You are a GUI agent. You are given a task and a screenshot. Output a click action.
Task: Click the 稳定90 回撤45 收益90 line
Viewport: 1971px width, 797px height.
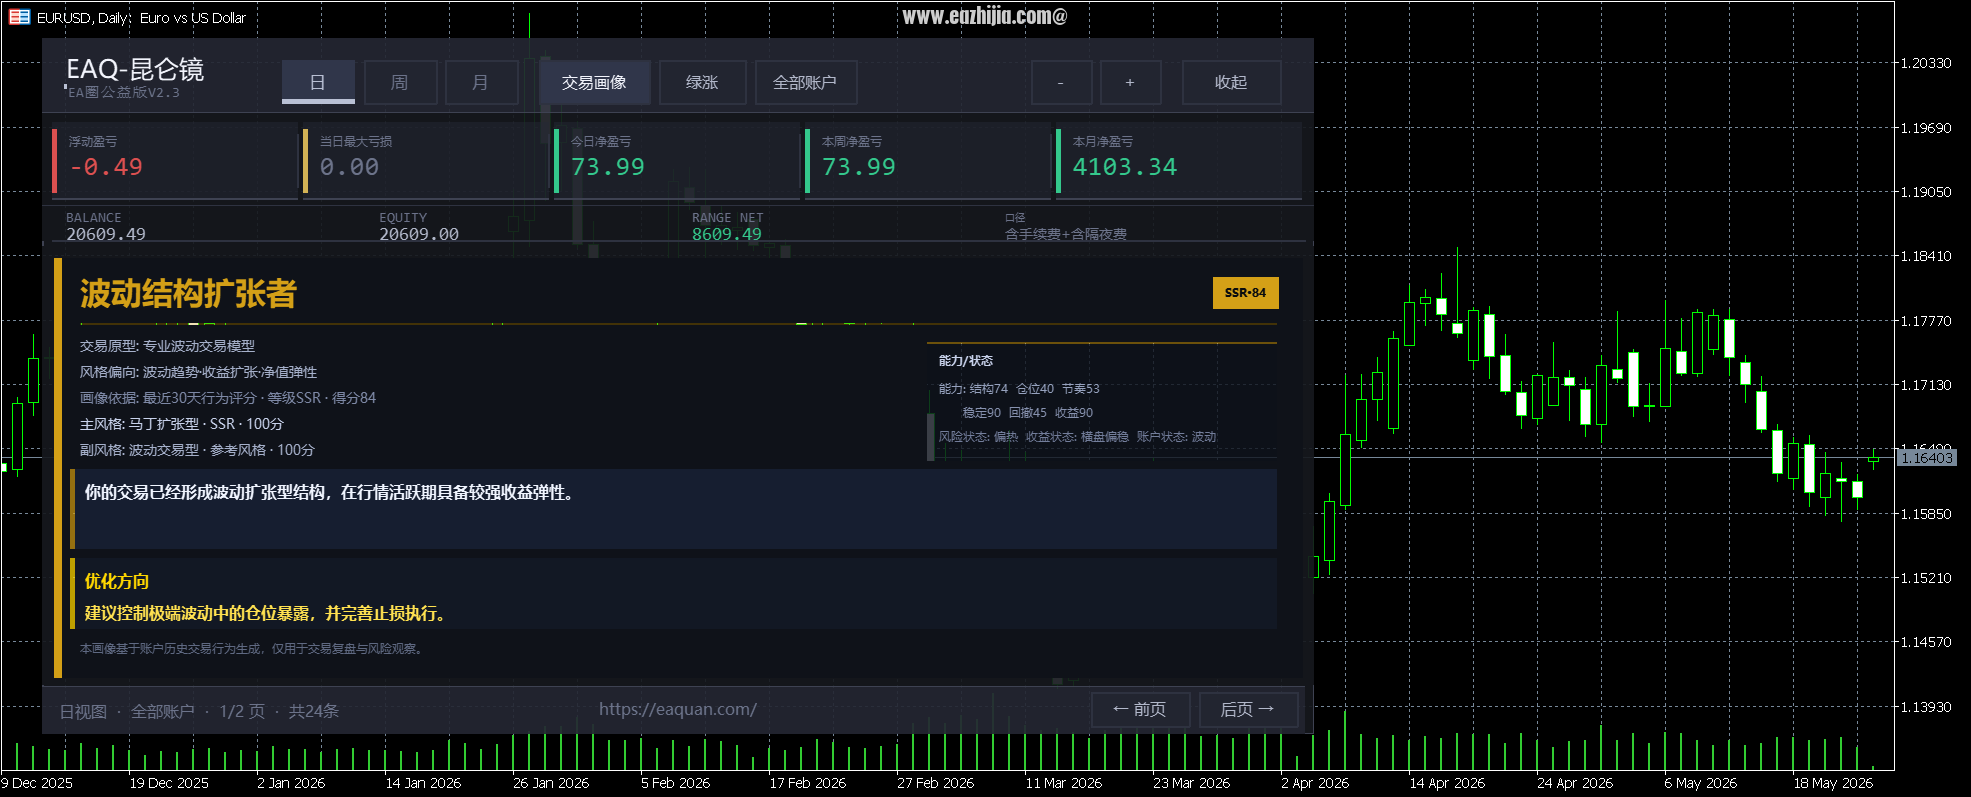[x=1028, y=413]
